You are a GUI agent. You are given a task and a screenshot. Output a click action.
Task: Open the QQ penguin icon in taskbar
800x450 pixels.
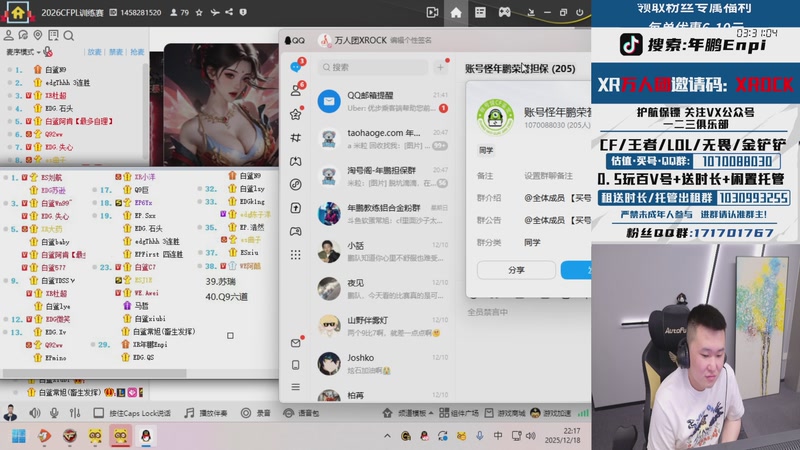tap(146, 436)
